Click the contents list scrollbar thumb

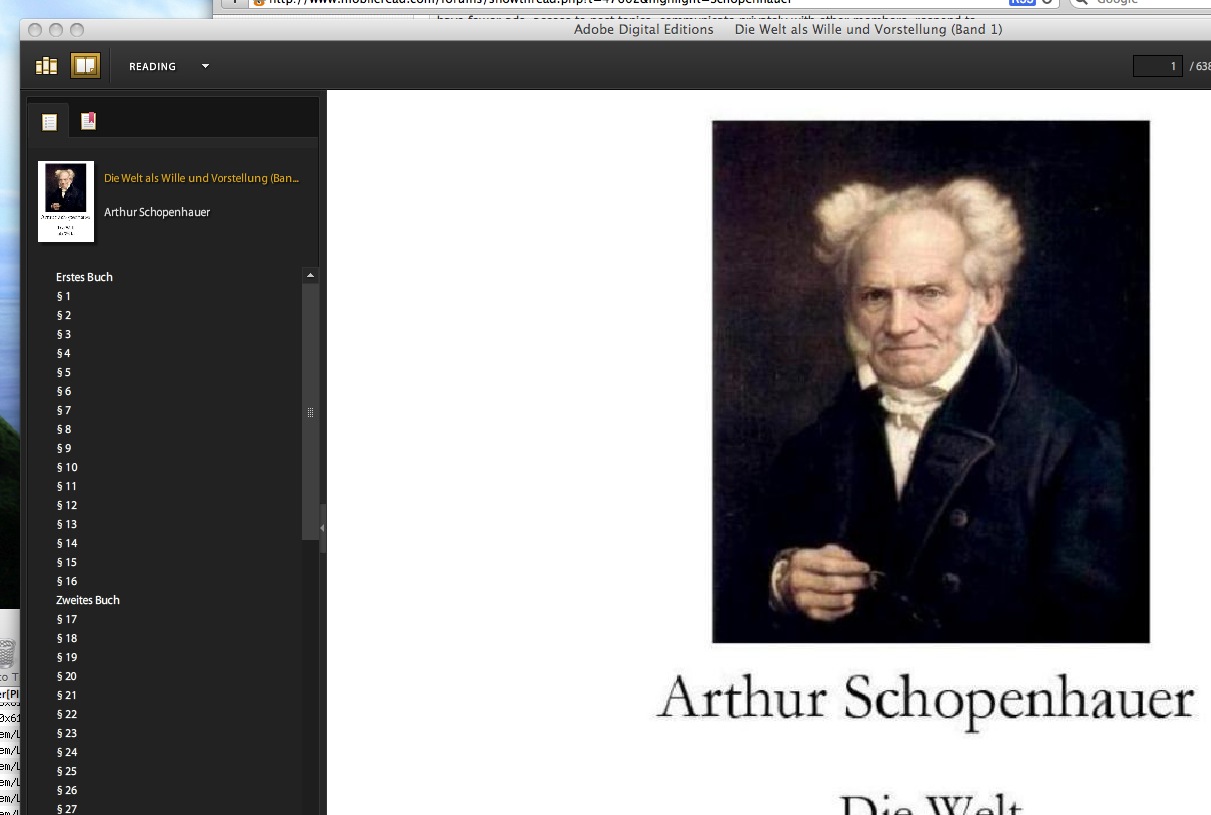[x=310, y=412]
